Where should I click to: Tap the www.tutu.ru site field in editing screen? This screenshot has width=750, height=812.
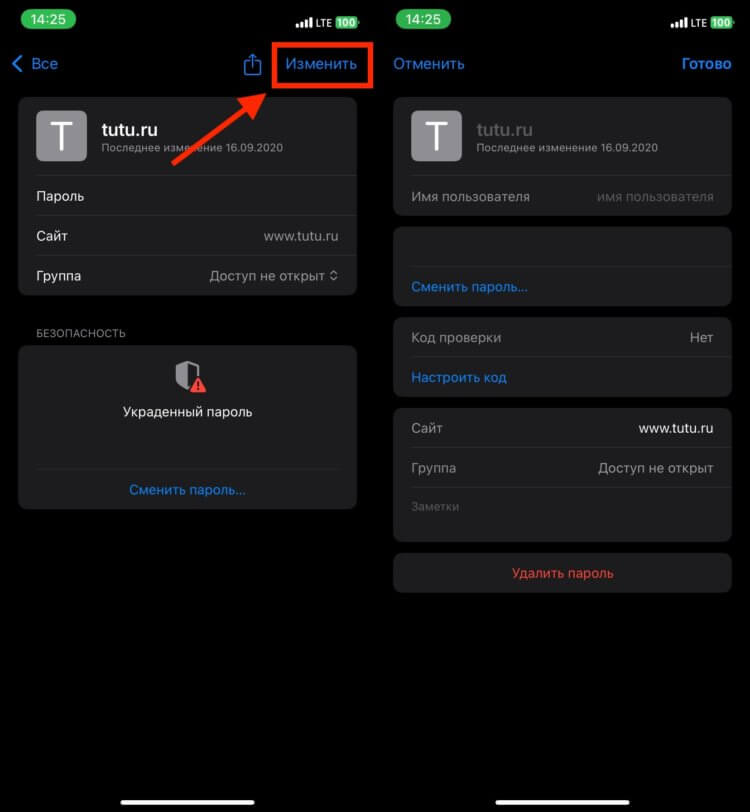coord(562,428)
